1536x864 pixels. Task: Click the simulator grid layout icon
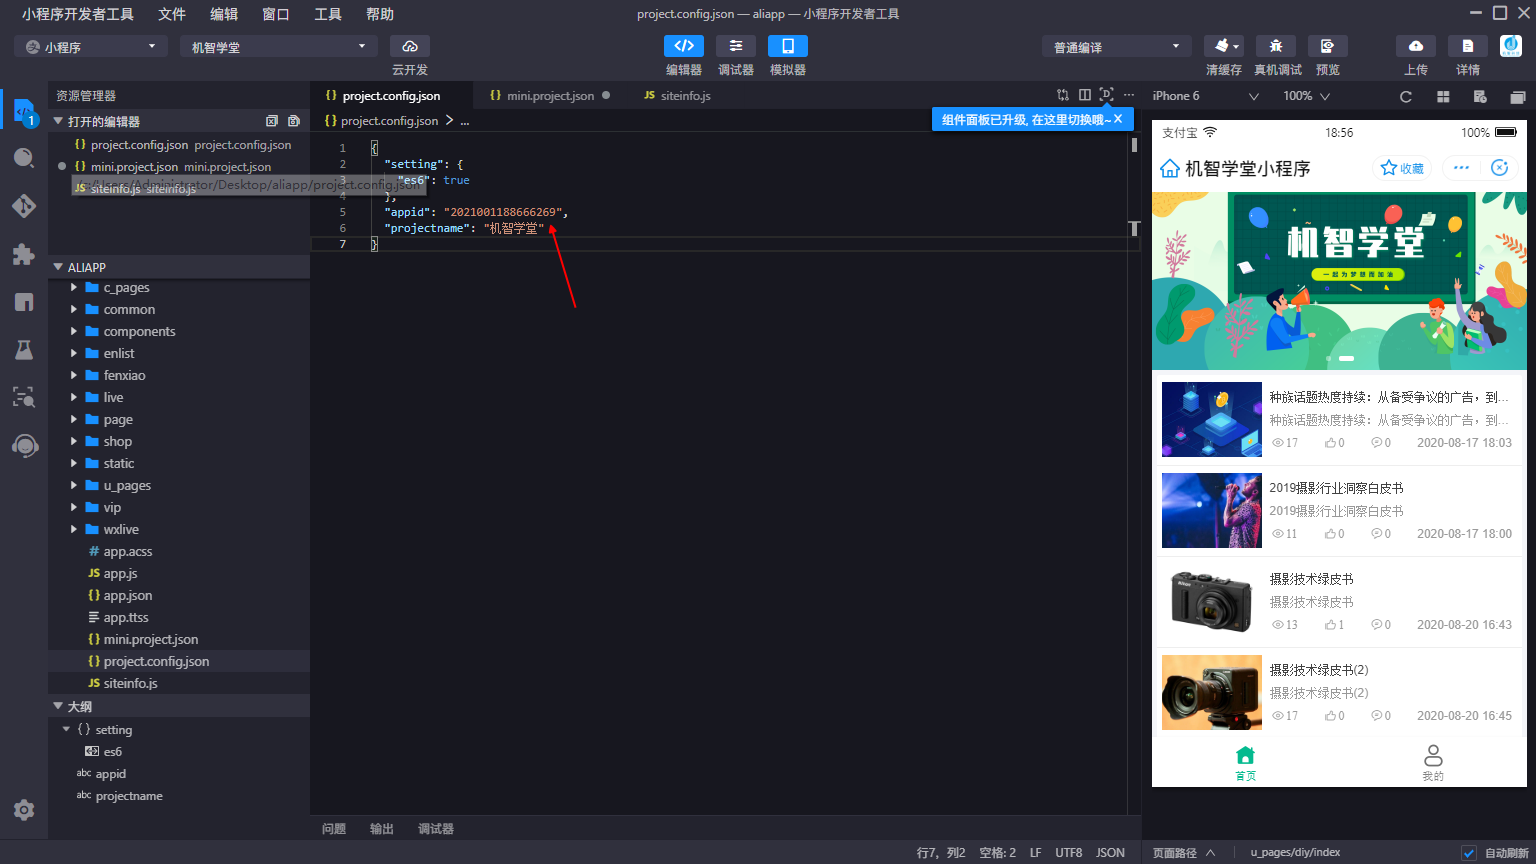[1443, 96]
